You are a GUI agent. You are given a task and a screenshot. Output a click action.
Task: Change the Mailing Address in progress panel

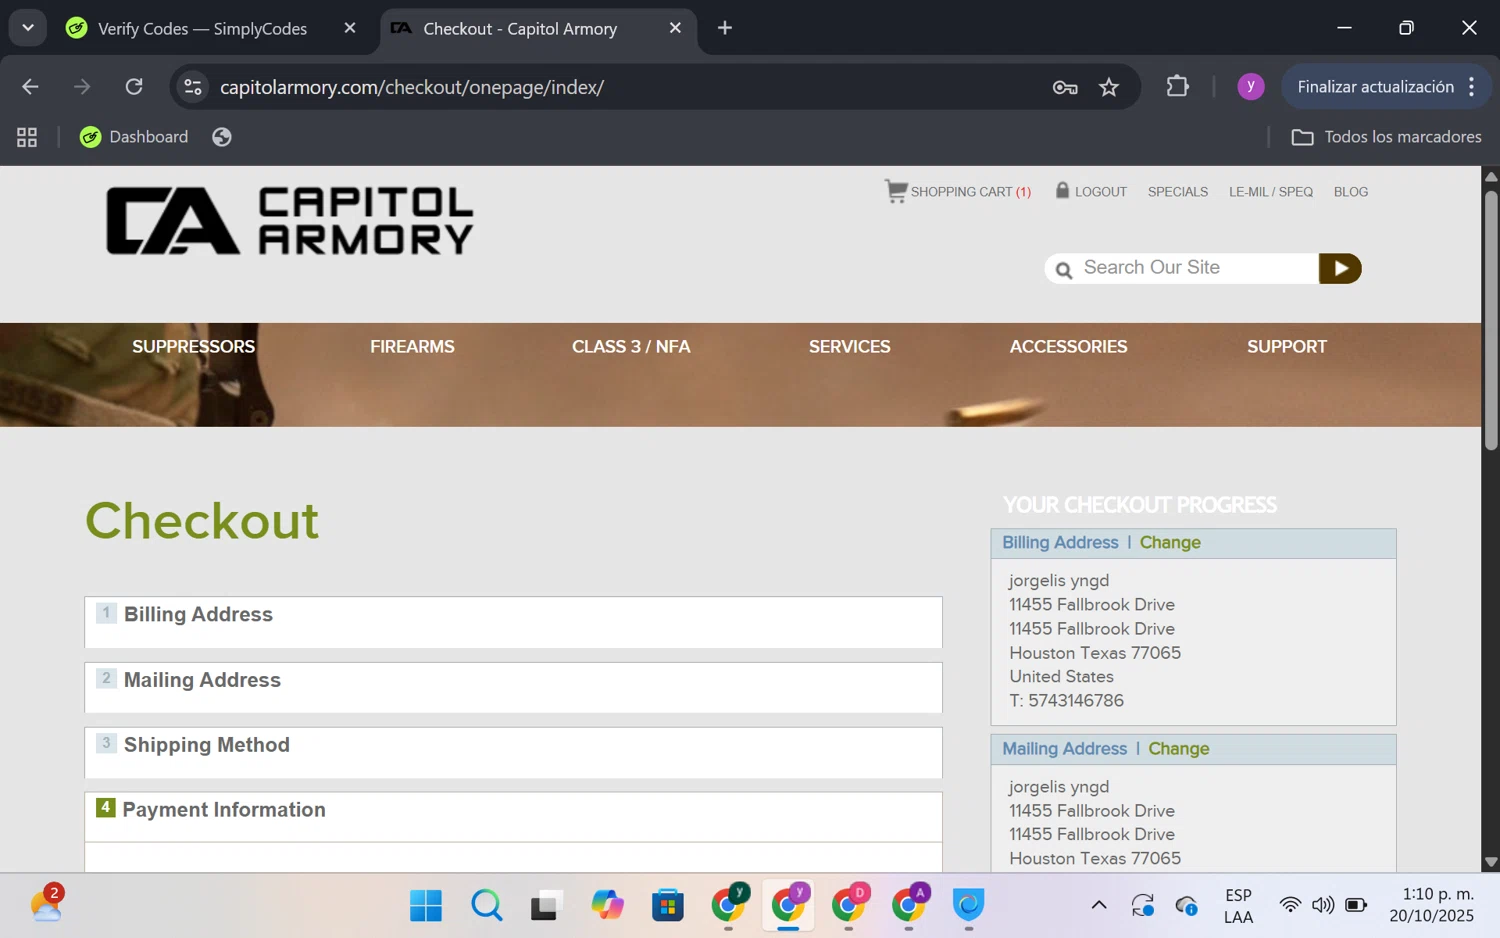[1178, 749]
